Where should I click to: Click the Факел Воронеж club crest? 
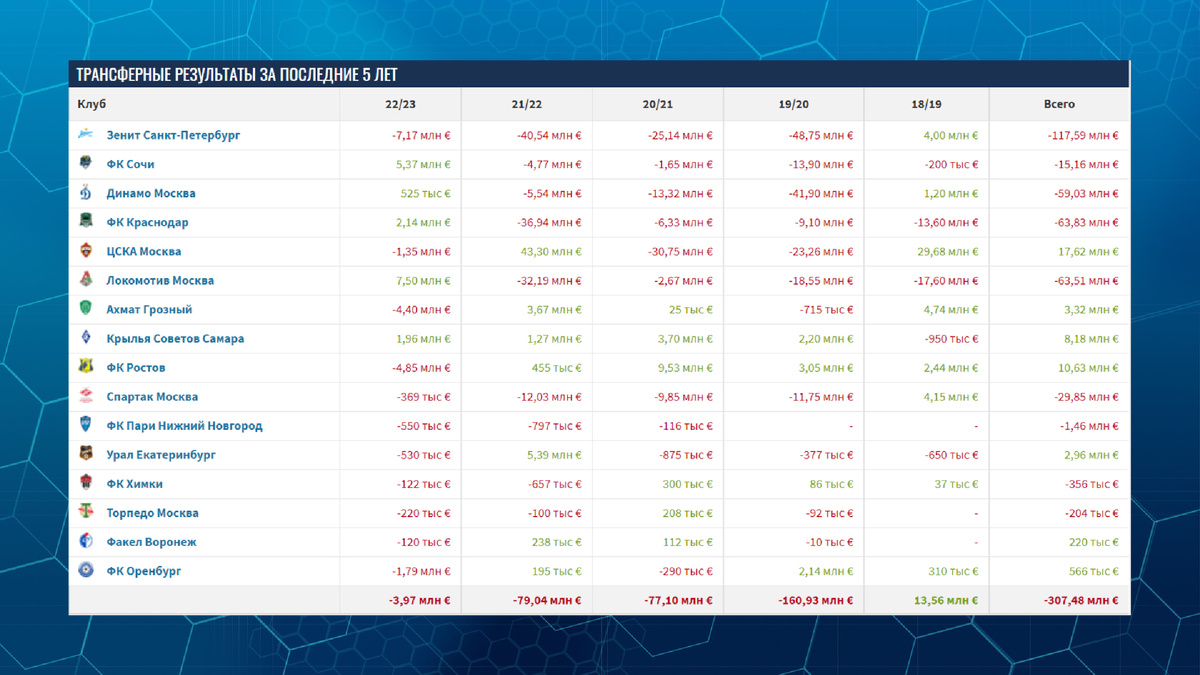(86, 541)
